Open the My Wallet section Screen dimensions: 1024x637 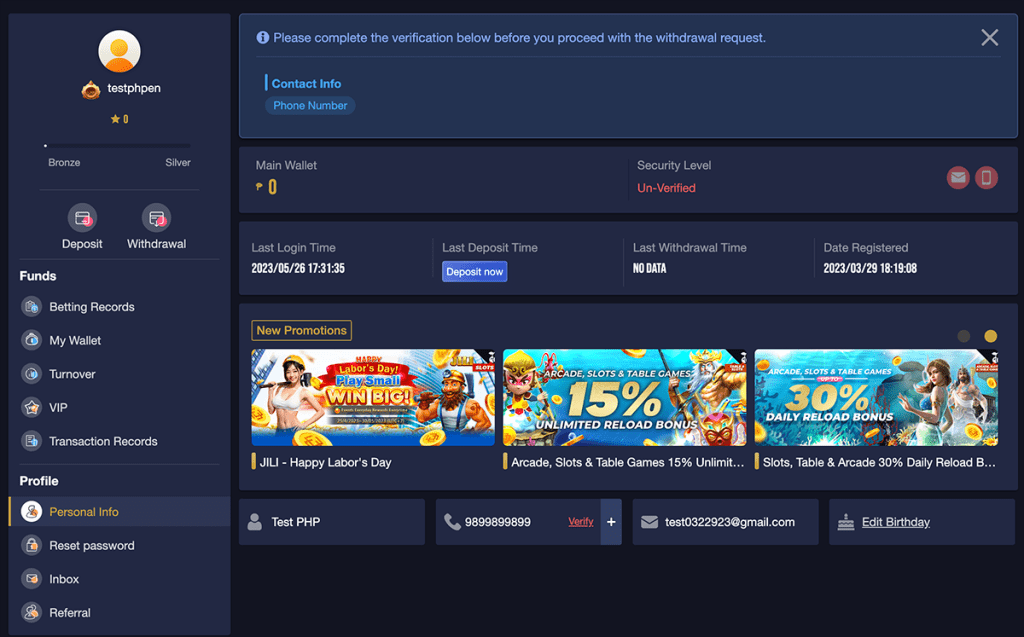tap(75, 341)
